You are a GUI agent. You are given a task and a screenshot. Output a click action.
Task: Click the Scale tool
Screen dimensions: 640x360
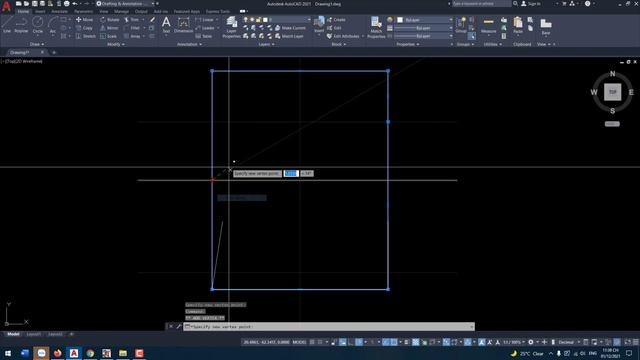[109, 36]
